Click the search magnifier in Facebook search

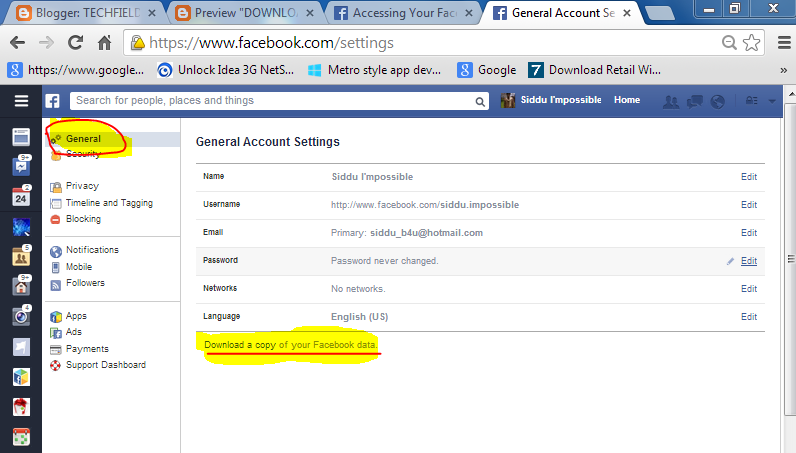click(x=480, y=102)
